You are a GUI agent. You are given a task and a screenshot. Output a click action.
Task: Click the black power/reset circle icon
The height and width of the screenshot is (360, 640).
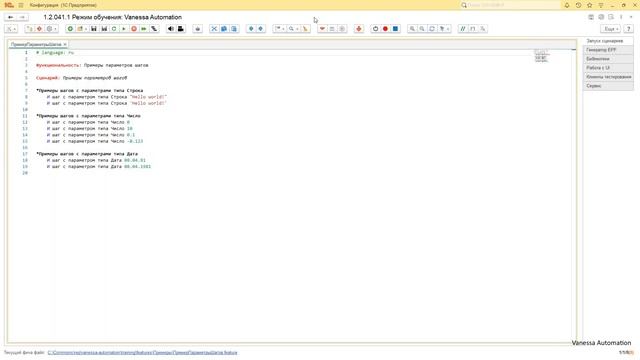(376, 29)
